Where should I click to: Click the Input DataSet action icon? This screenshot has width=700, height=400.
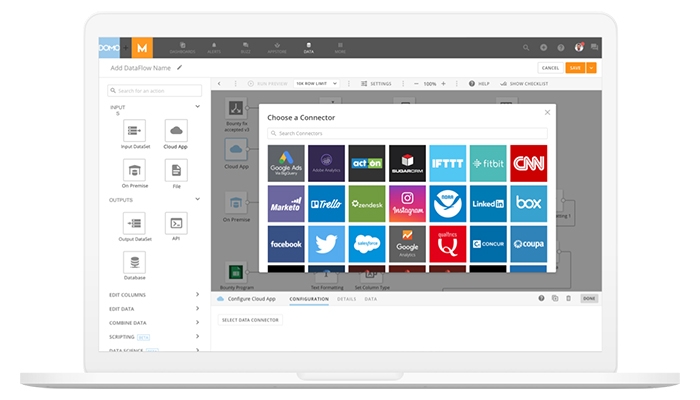134,130
